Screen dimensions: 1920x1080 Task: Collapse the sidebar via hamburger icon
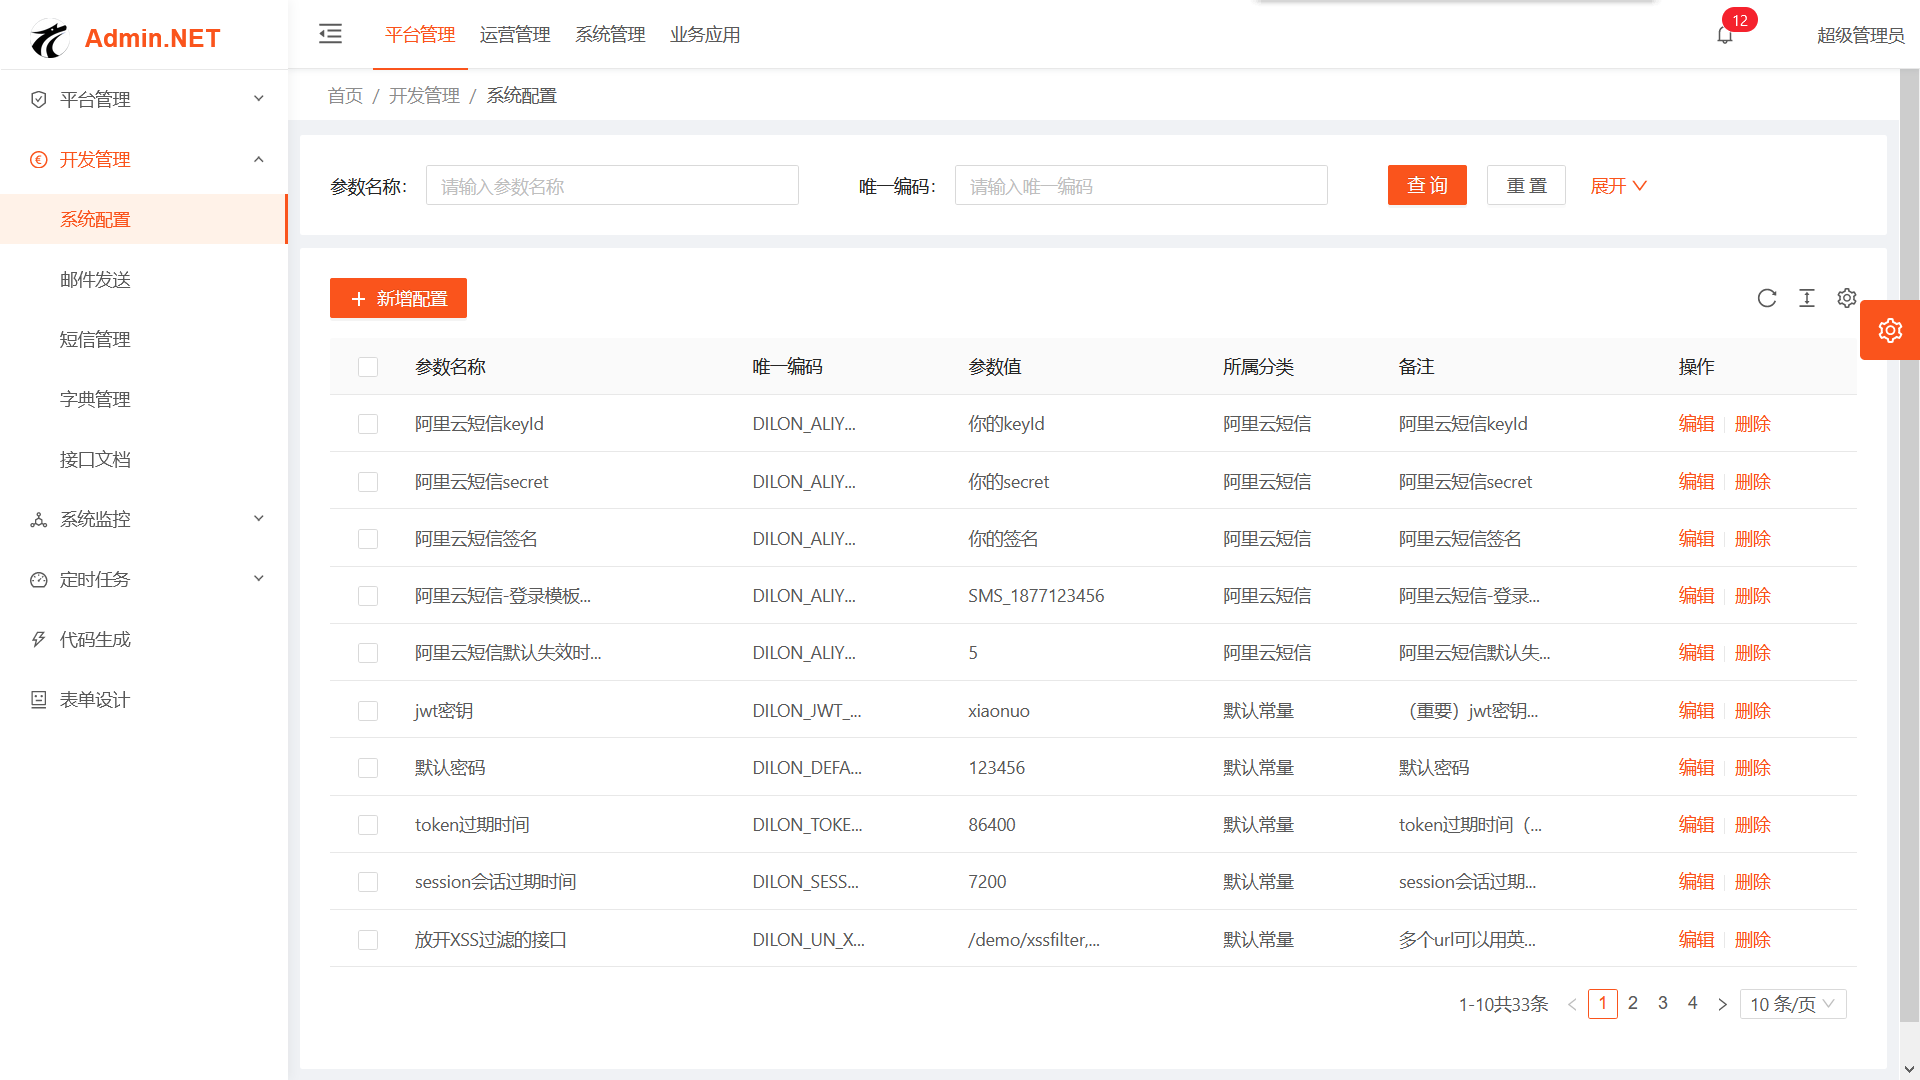tap(330, 34)
